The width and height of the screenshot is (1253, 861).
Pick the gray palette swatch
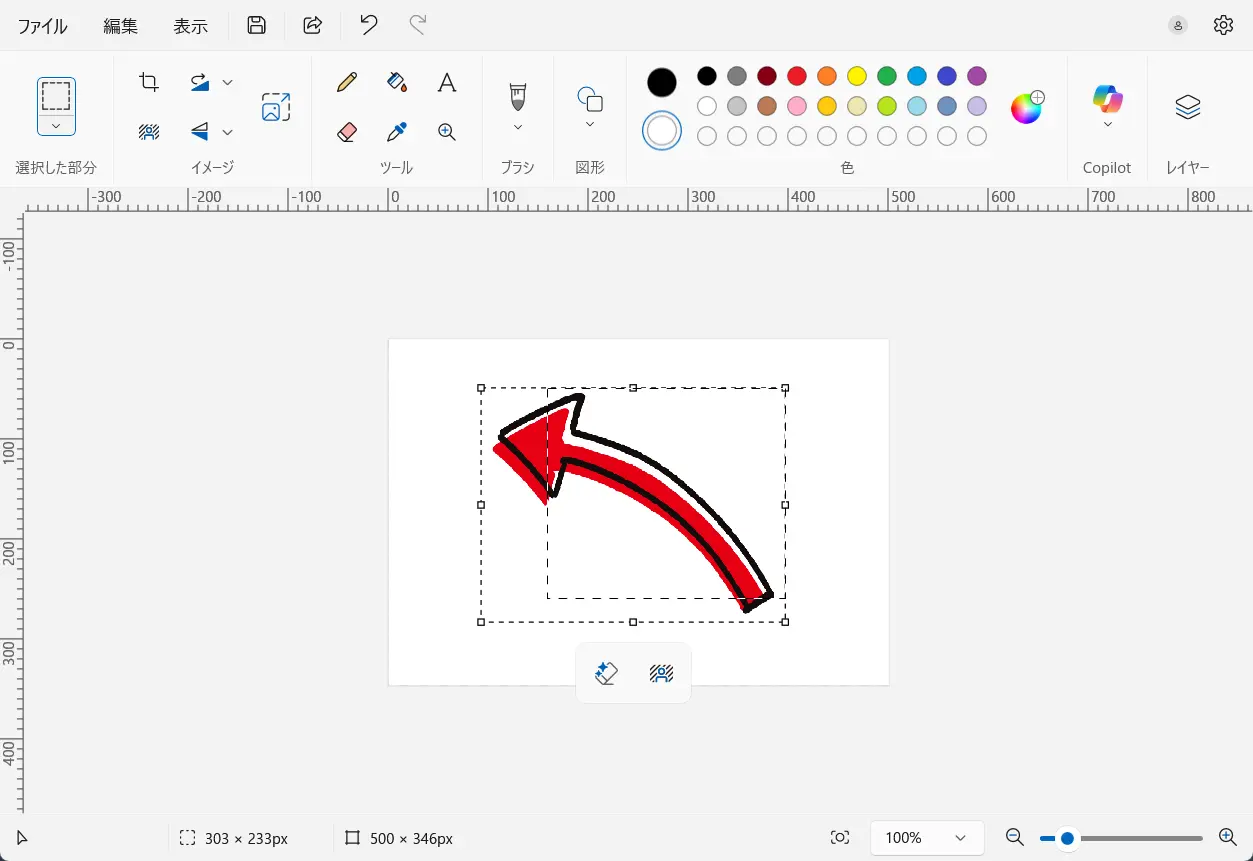click(x=737, y=76)
